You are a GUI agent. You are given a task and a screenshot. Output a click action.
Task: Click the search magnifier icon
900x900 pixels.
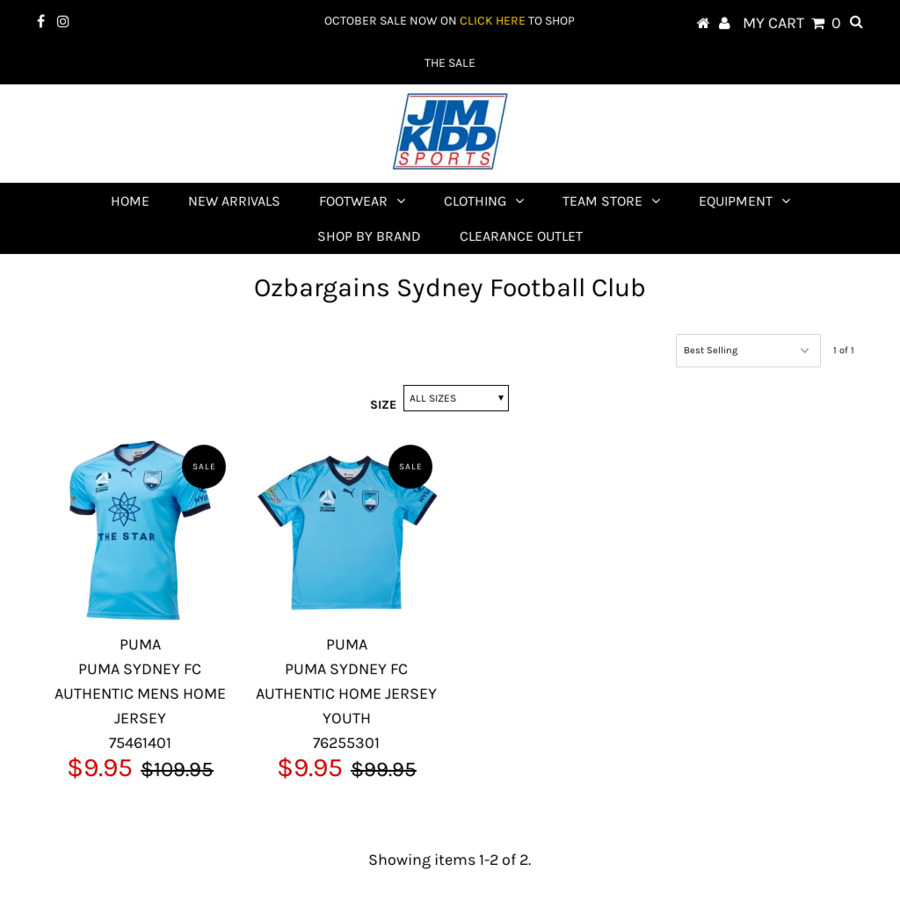[856, 22]
